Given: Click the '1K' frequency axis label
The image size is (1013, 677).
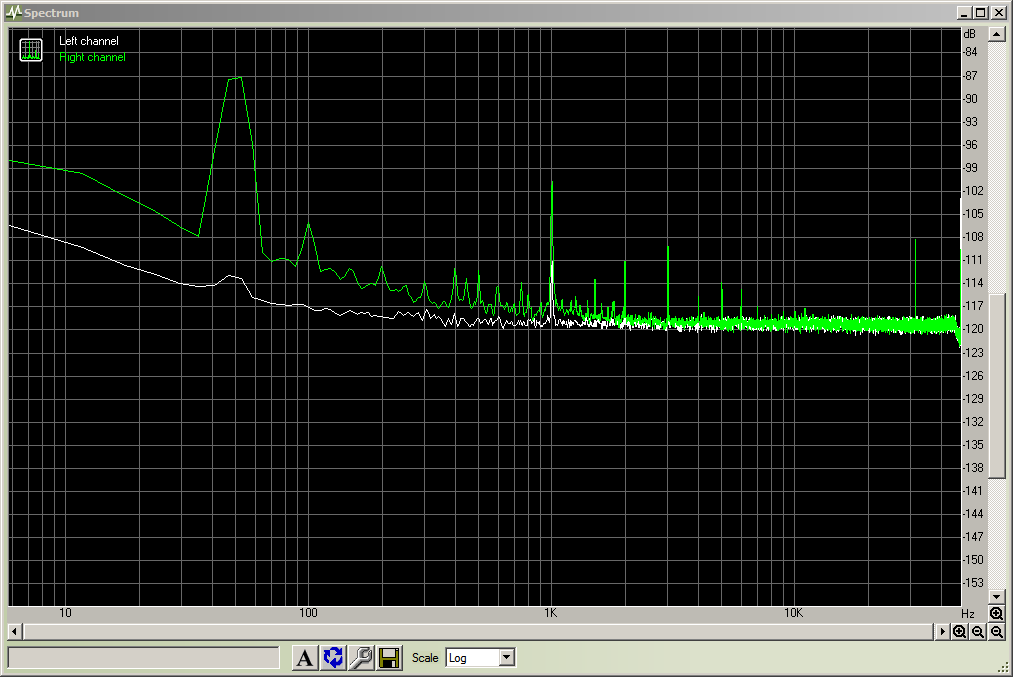Looking at the screenshot, I should pyautogui.click(x=550, y=613).
